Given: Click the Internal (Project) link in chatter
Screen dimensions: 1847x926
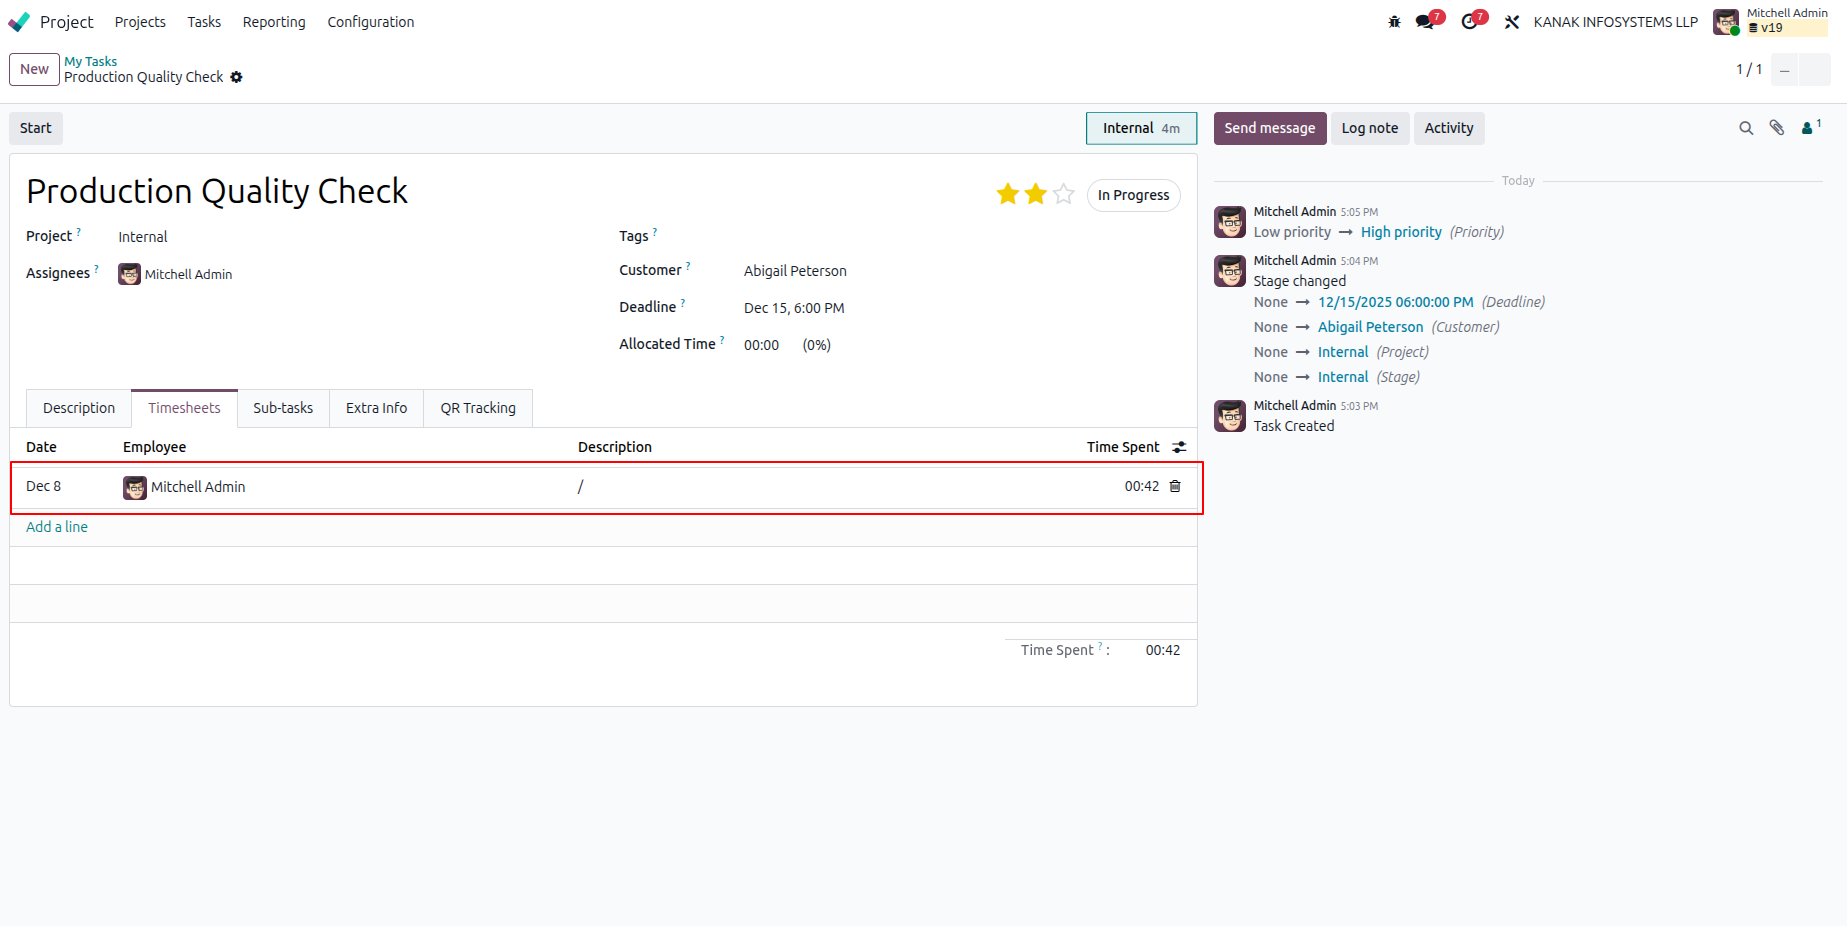Looking at the screenshot, I should click(1343, 352).
